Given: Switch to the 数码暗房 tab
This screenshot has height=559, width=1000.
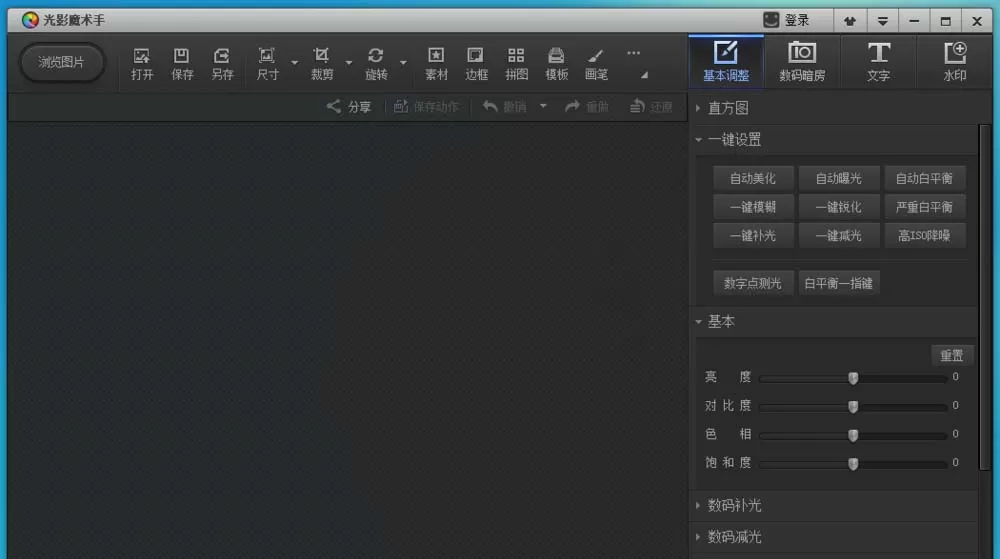Looking at the screenshot, I should tap(802, 62).
